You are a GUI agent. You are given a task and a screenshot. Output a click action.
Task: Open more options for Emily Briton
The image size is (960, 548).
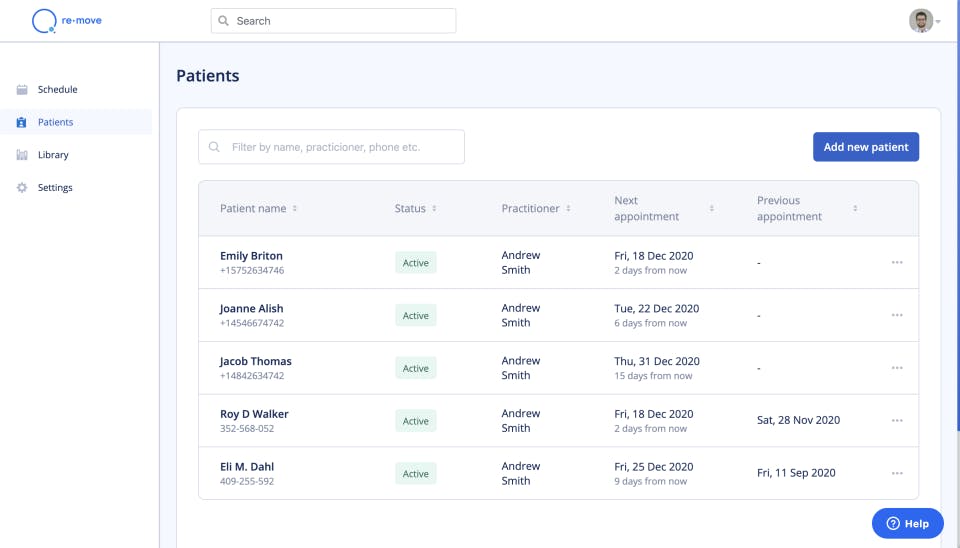[897, 262]
